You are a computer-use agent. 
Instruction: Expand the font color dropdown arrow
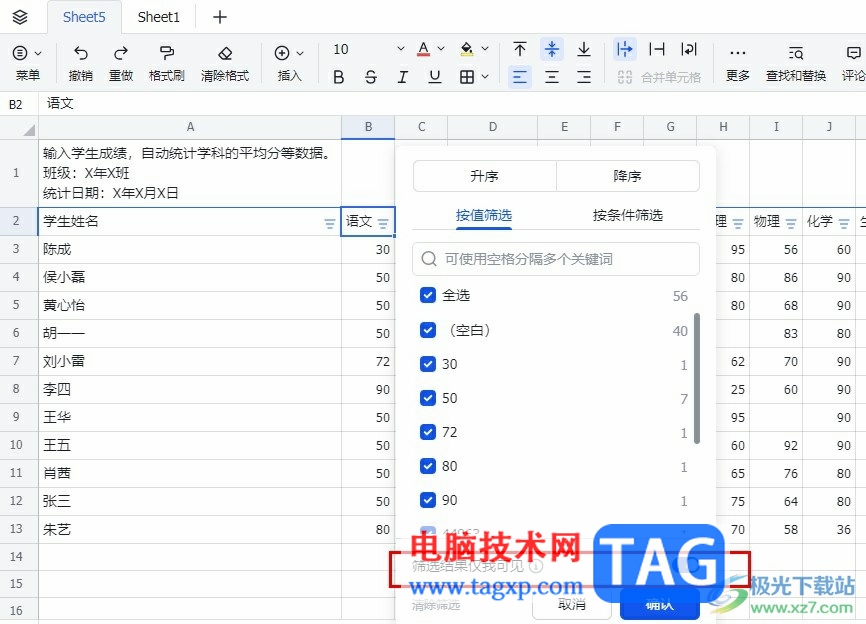click(441, 49)
